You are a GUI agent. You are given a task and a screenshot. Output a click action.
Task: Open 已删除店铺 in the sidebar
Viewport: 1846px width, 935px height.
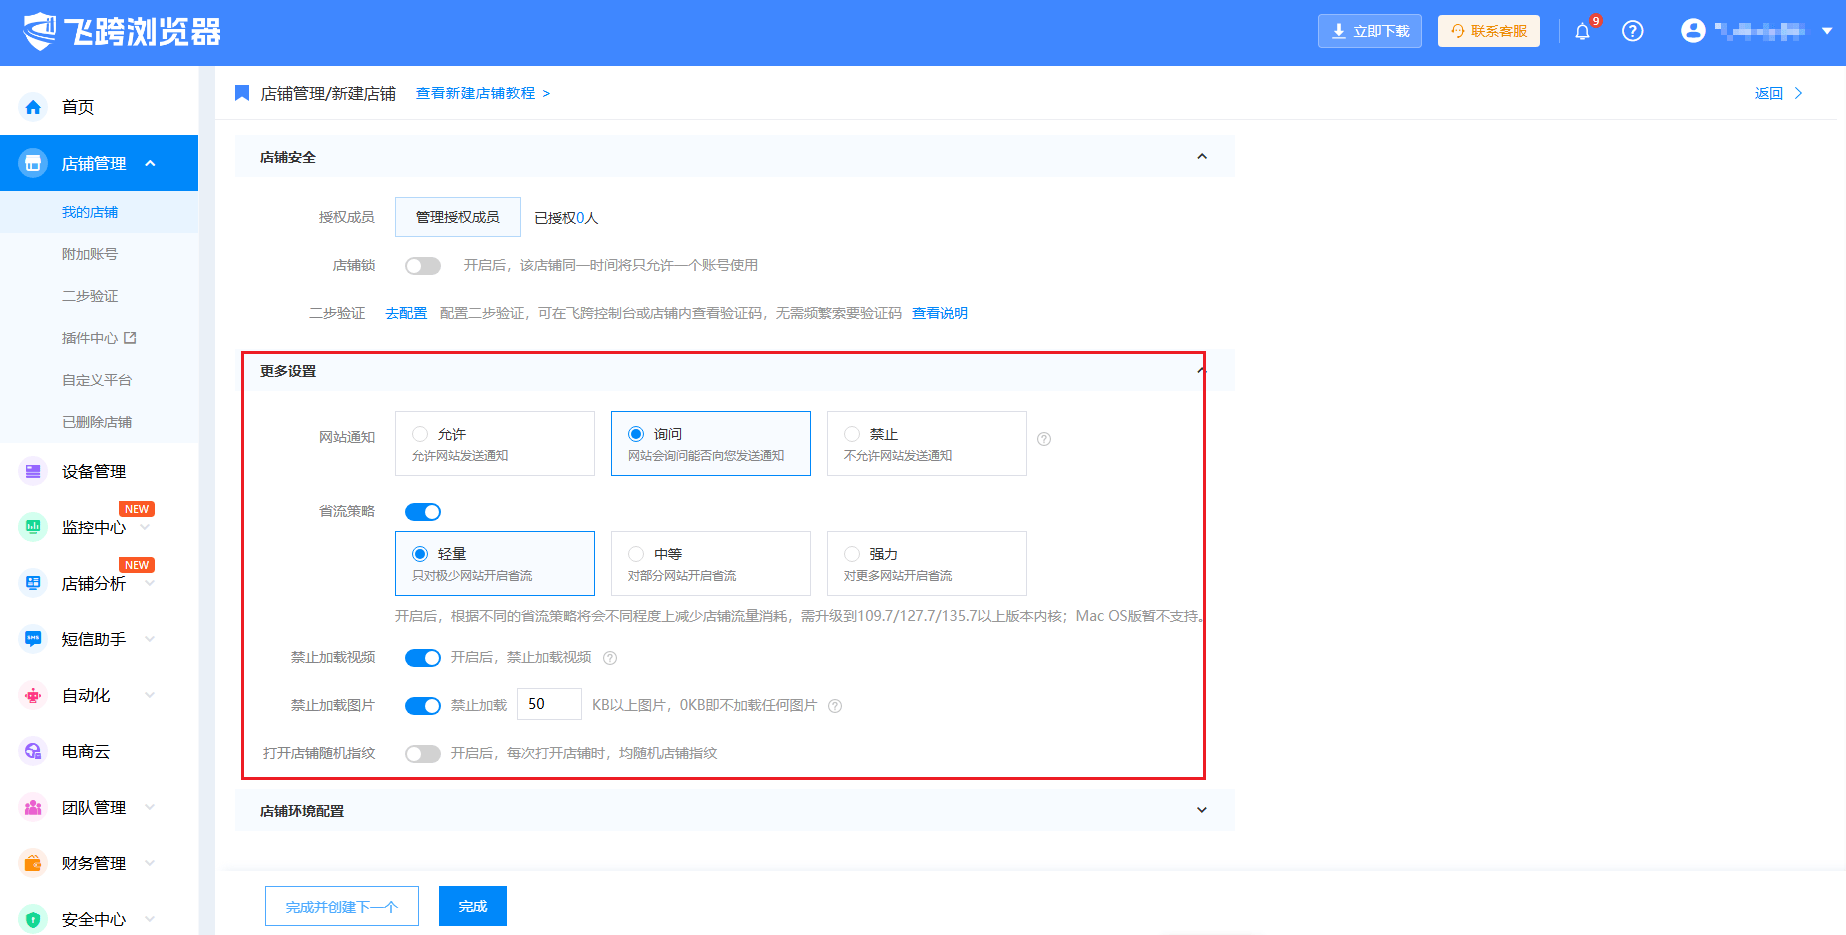(x=97, y=422)
